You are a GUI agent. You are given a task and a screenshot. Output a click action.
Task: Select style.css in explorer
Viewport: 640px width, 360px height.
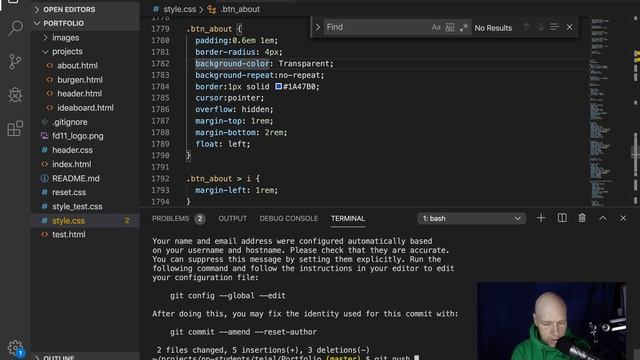(85, 220)
